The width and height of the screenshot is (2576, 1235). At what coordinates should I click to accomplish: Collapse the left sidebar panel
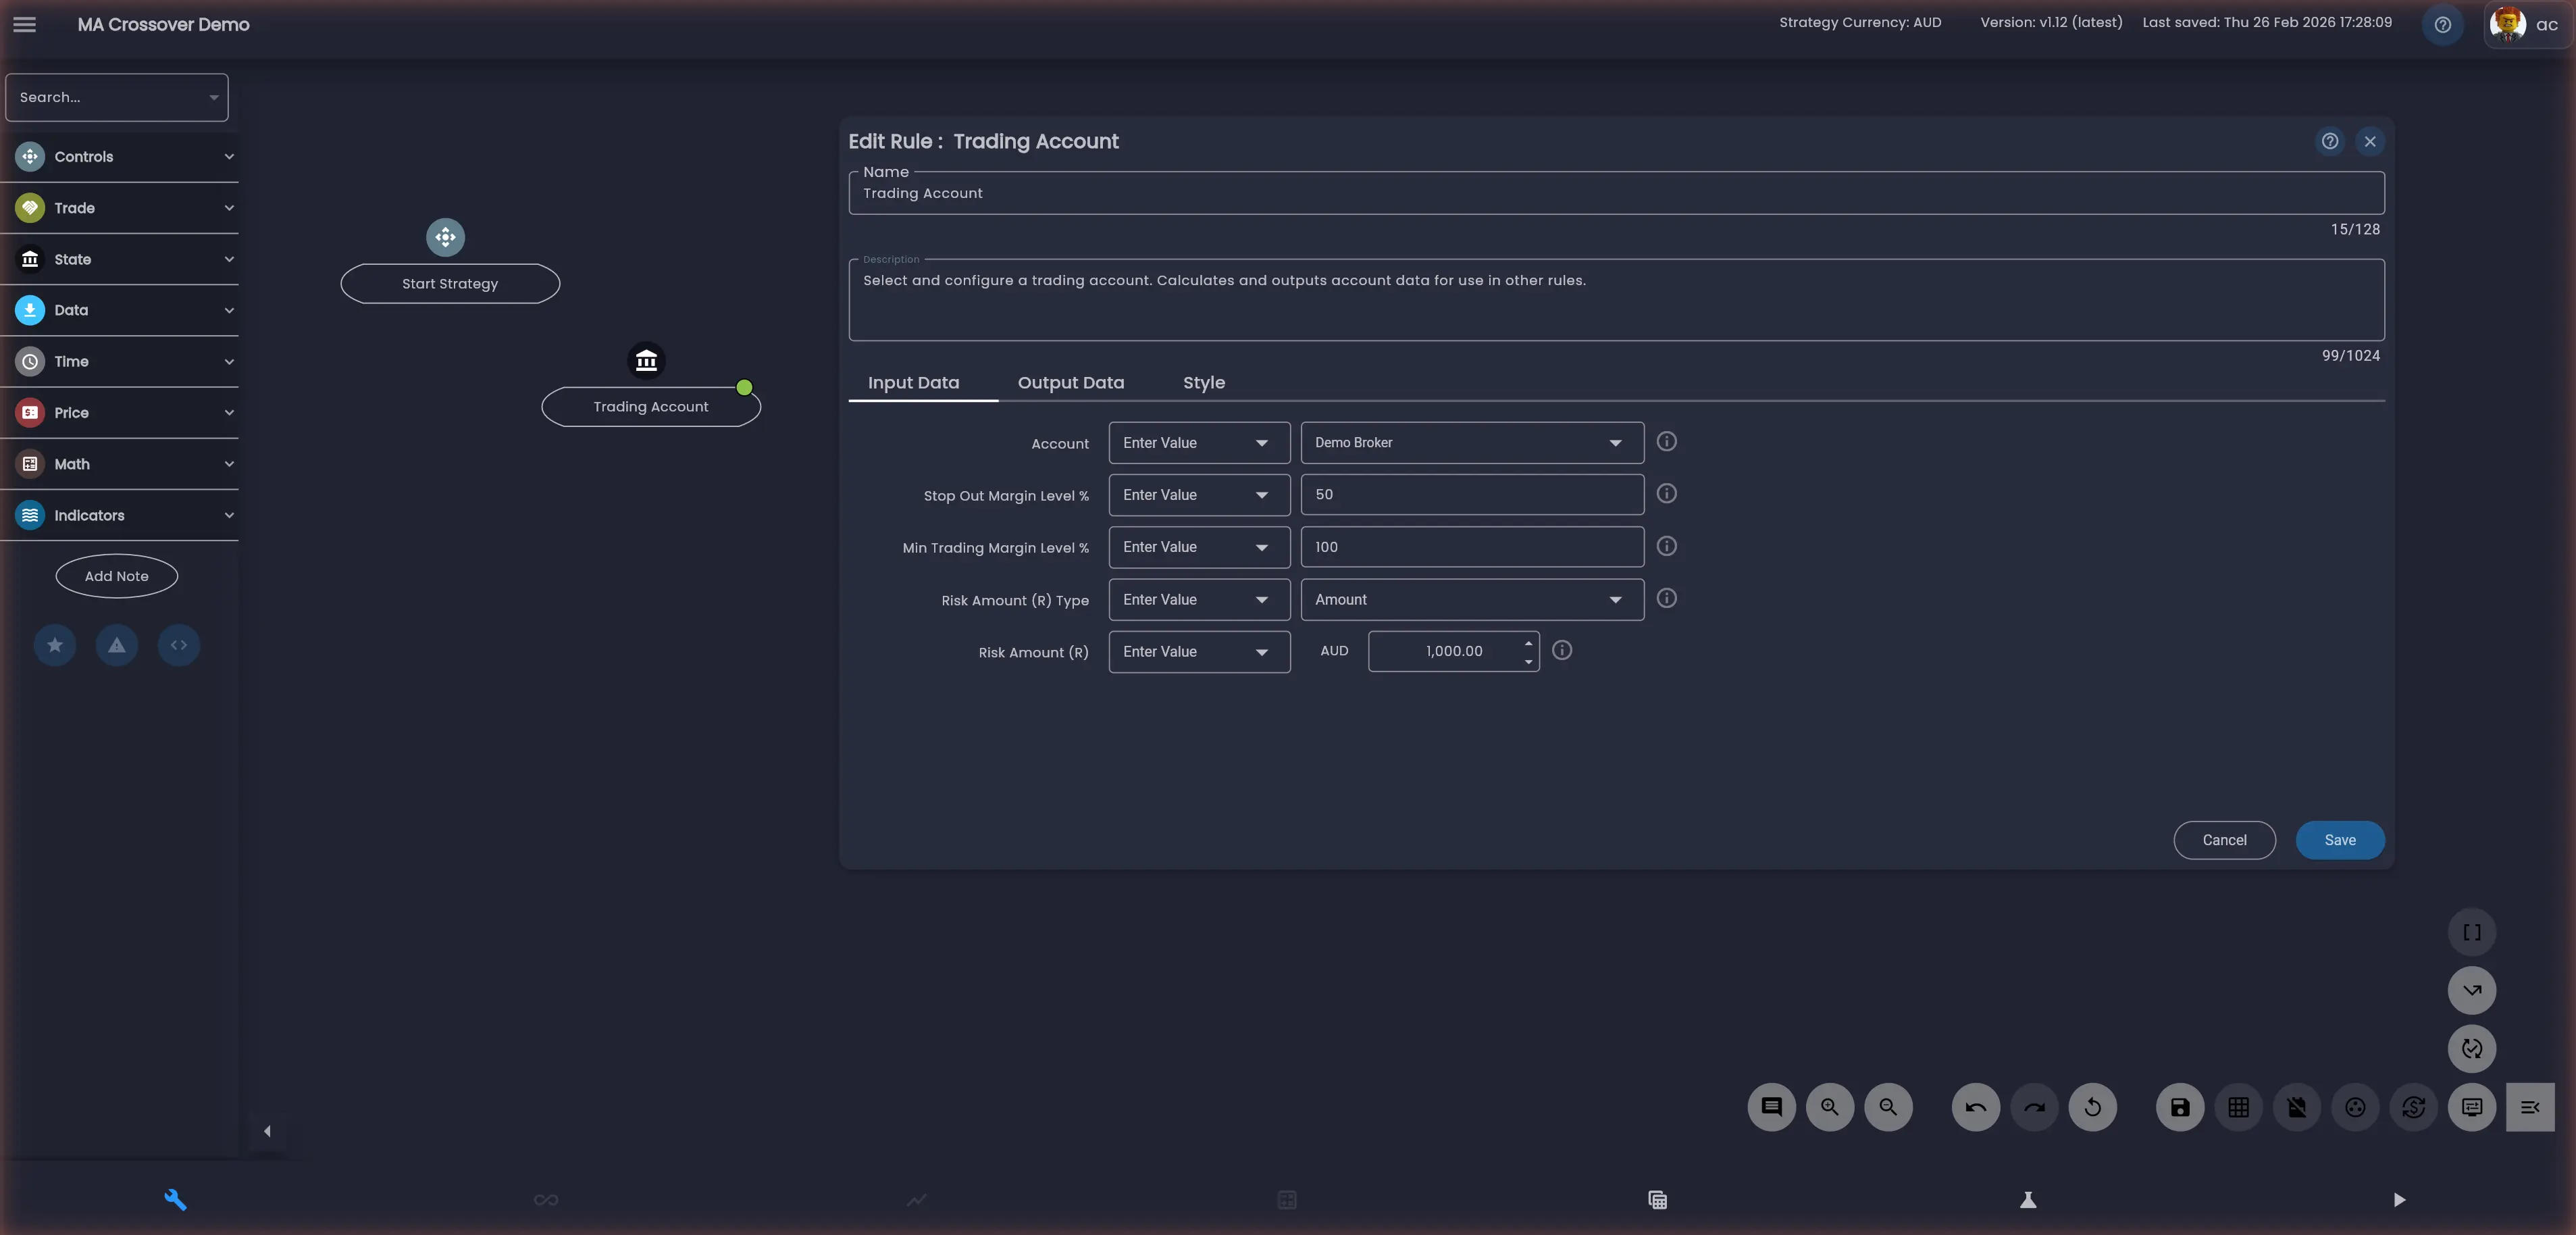coord(266,1130)
